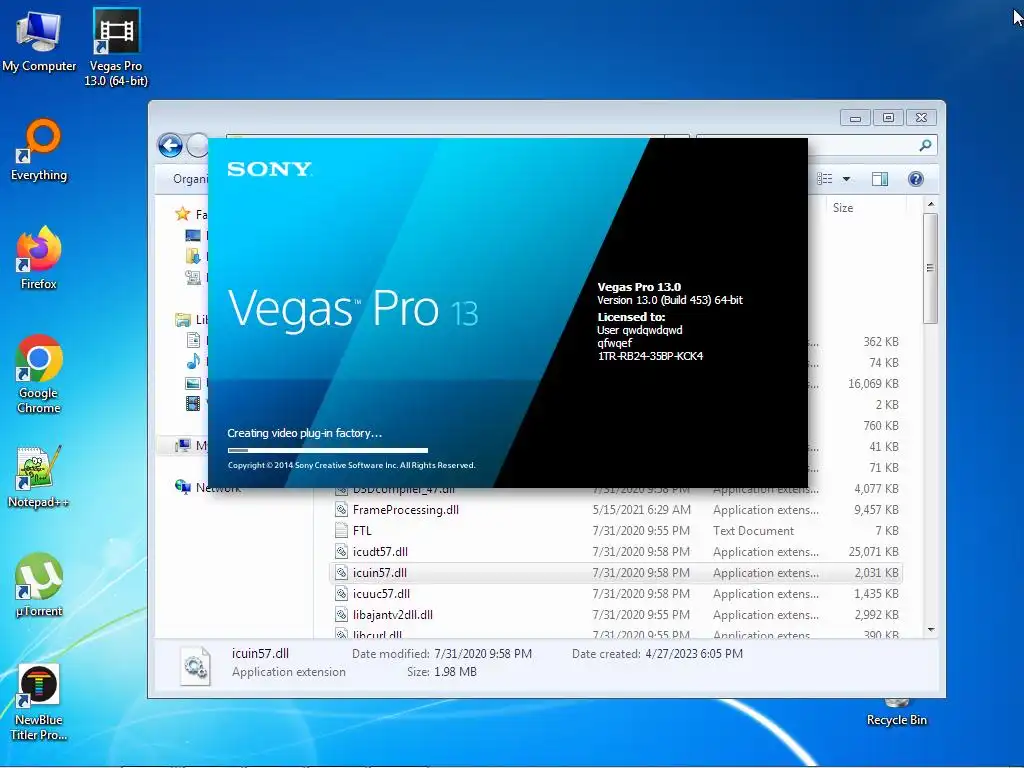Open NewBlue Titler Pro shortcut

coord(39,702)
